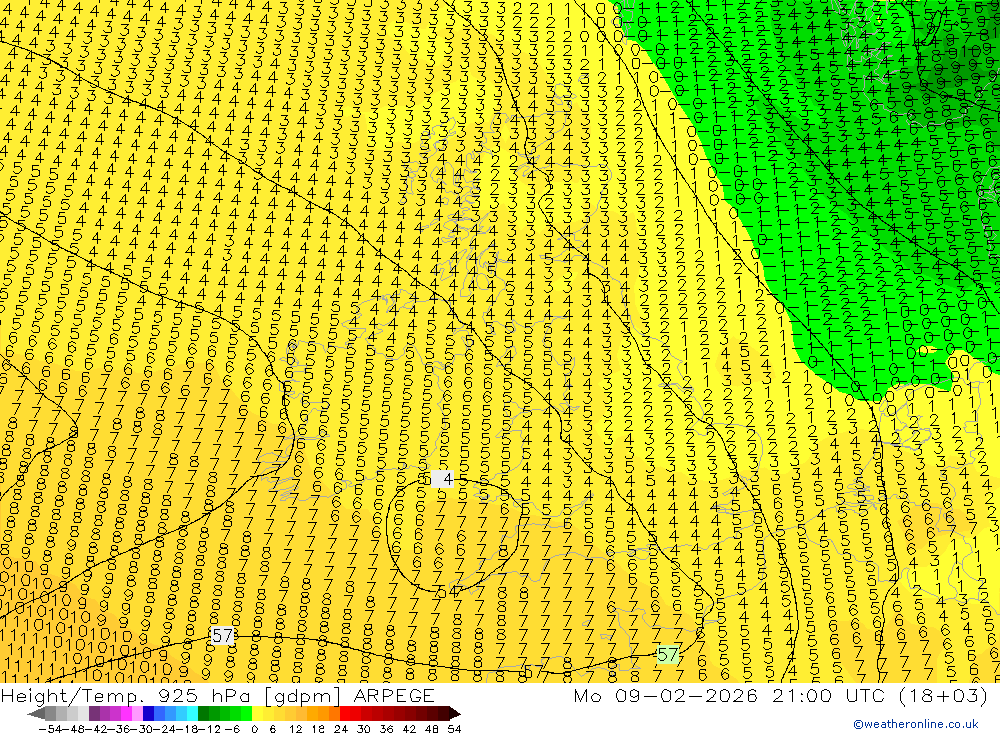Pick the dark purple legend swatch

point(94,713)
